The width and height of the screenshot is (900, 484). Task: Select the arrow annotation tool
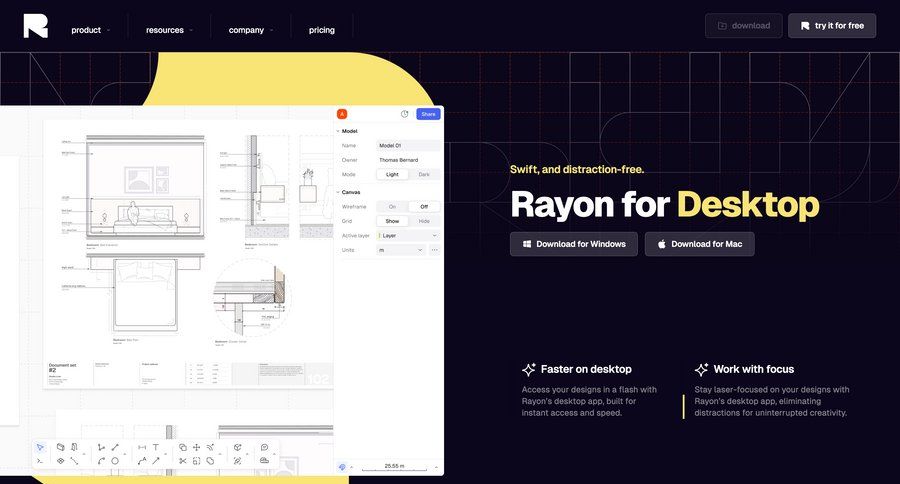pyautogui.click(x=156, y=461)
